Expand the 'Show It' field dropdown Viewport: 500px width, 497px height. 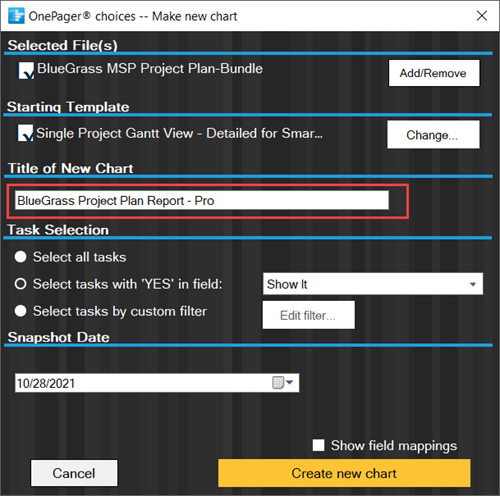472,284
